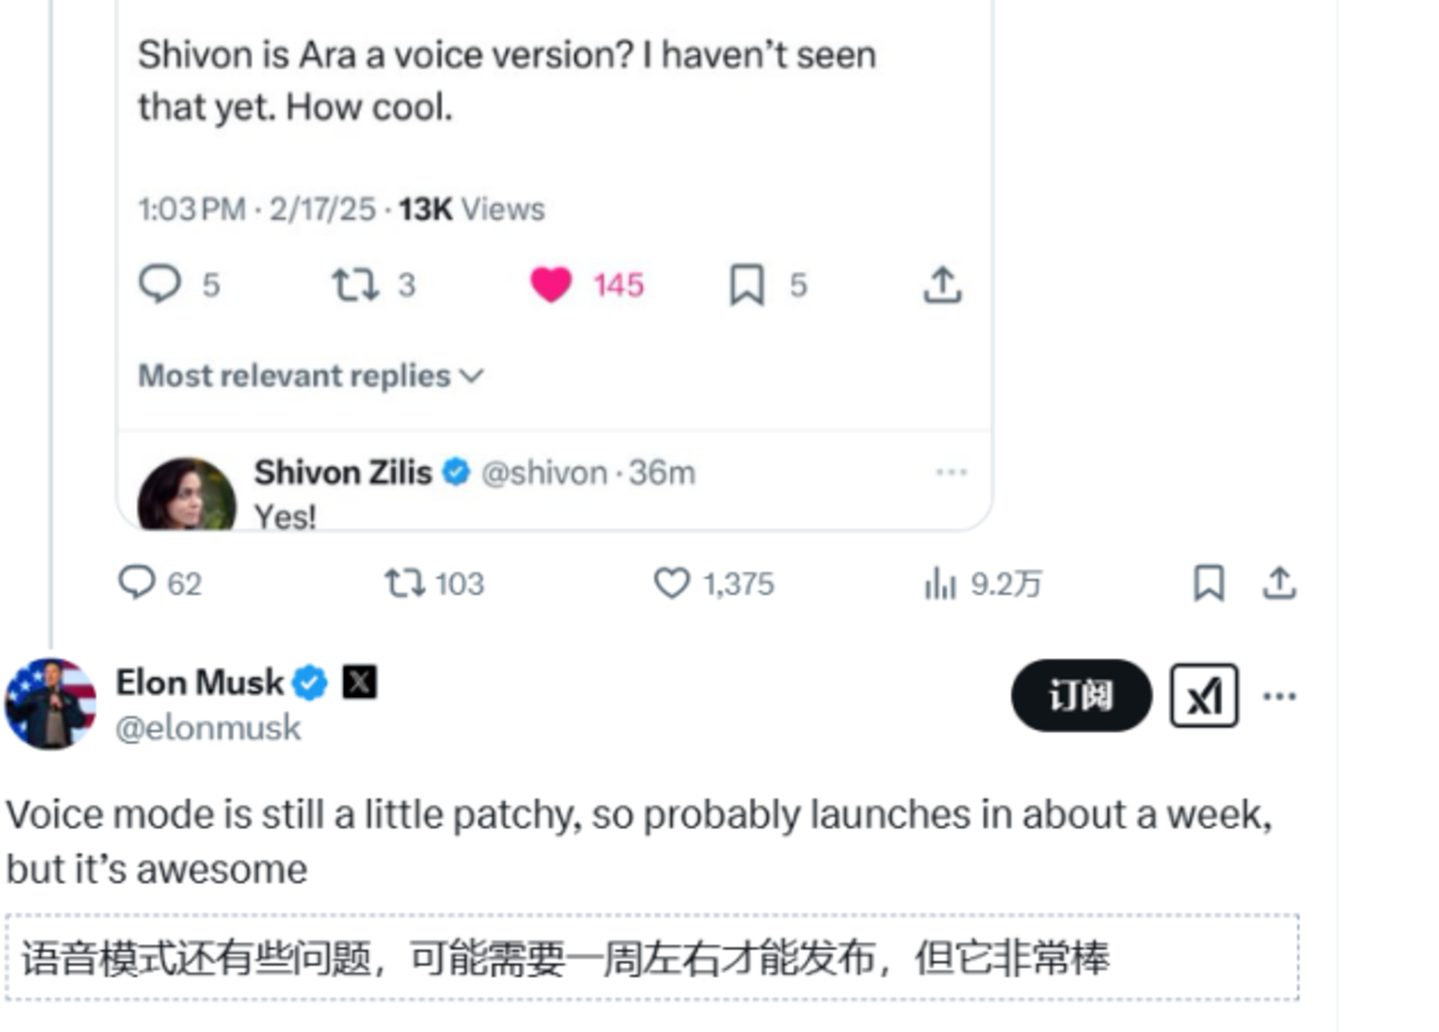Share the outer tweet
Image resolution: width=1439 pixels, height=1032 pixels.
[x=1279, y=582]
